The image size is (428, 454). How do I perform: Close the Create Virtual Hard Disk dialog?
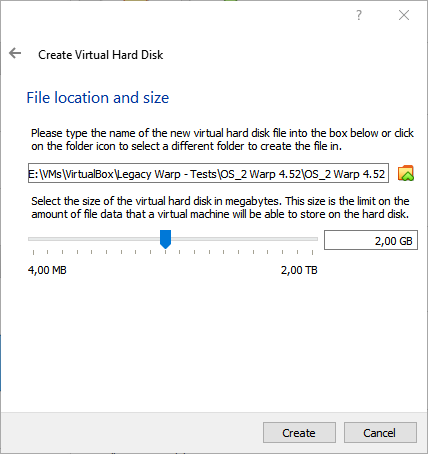pyautogui.click(x=404, y=15)
